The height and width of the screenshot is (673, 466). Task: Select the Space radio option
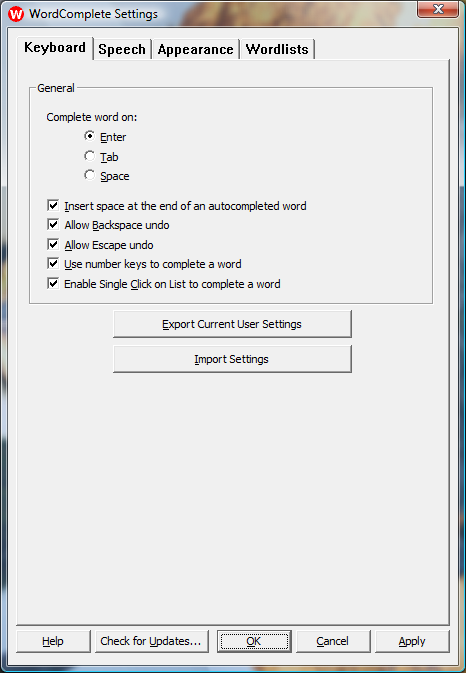90,175
